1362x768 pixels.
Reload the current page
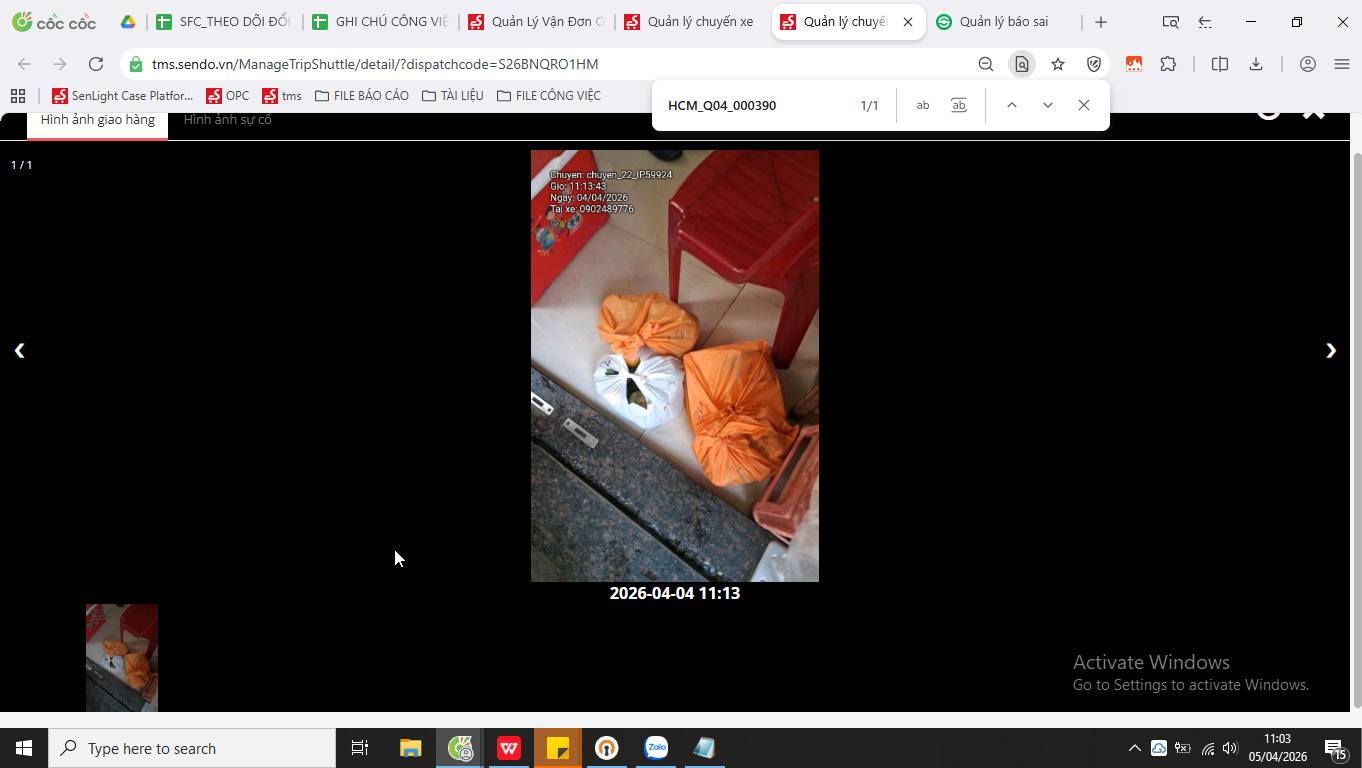[96, 64]
